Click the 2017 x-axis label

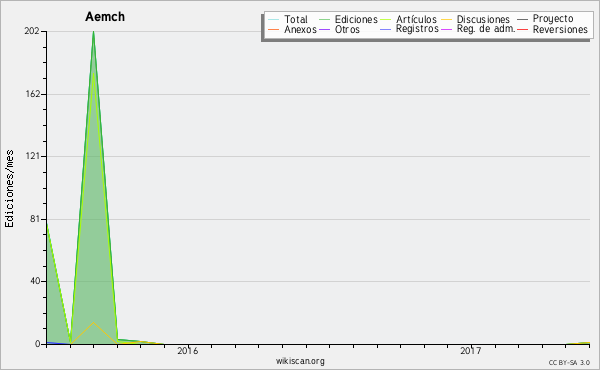pos(470,351)
